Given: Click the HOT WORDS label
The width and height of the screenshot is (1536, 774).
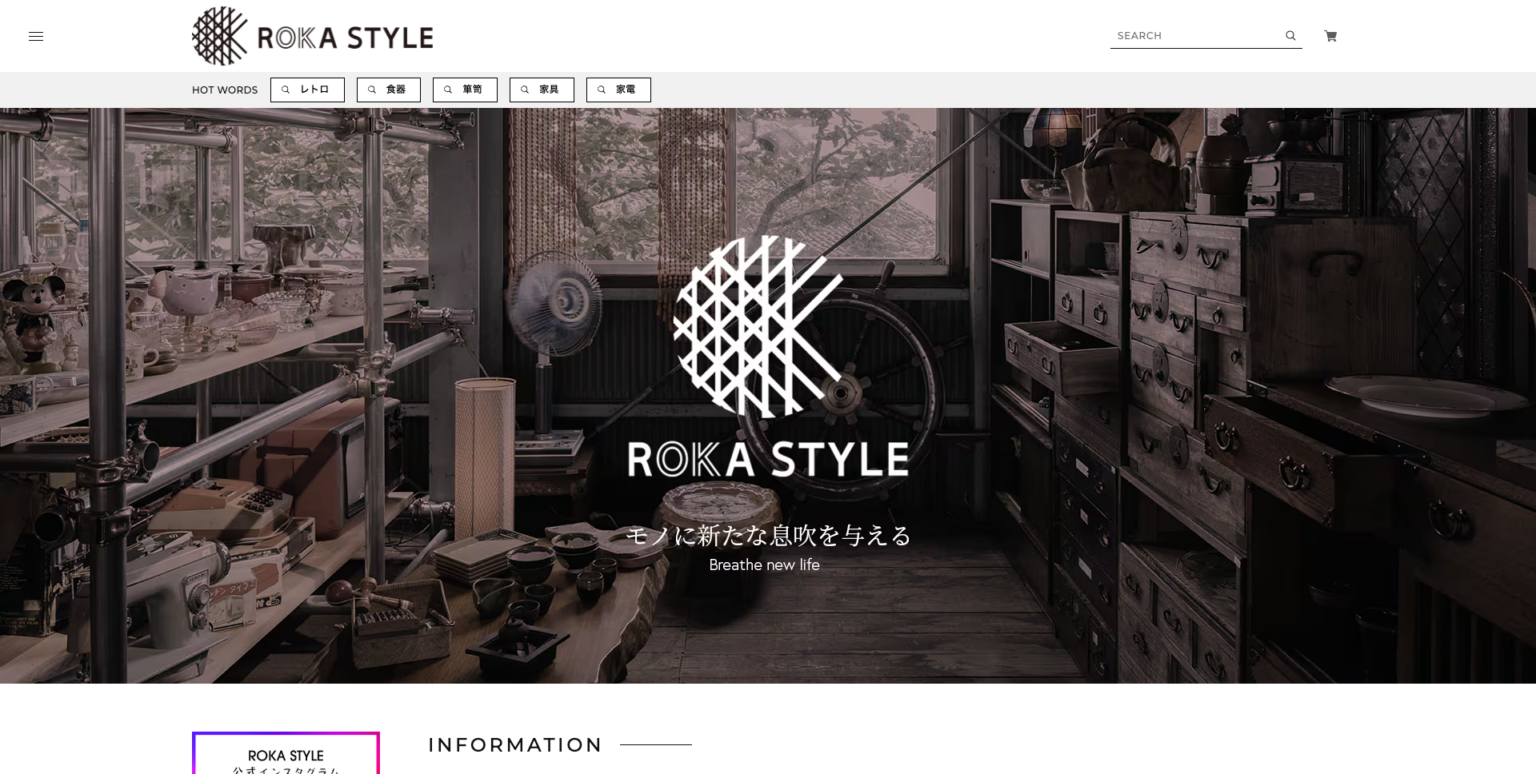Looking at the screenshot, I should tap(224, 89).
